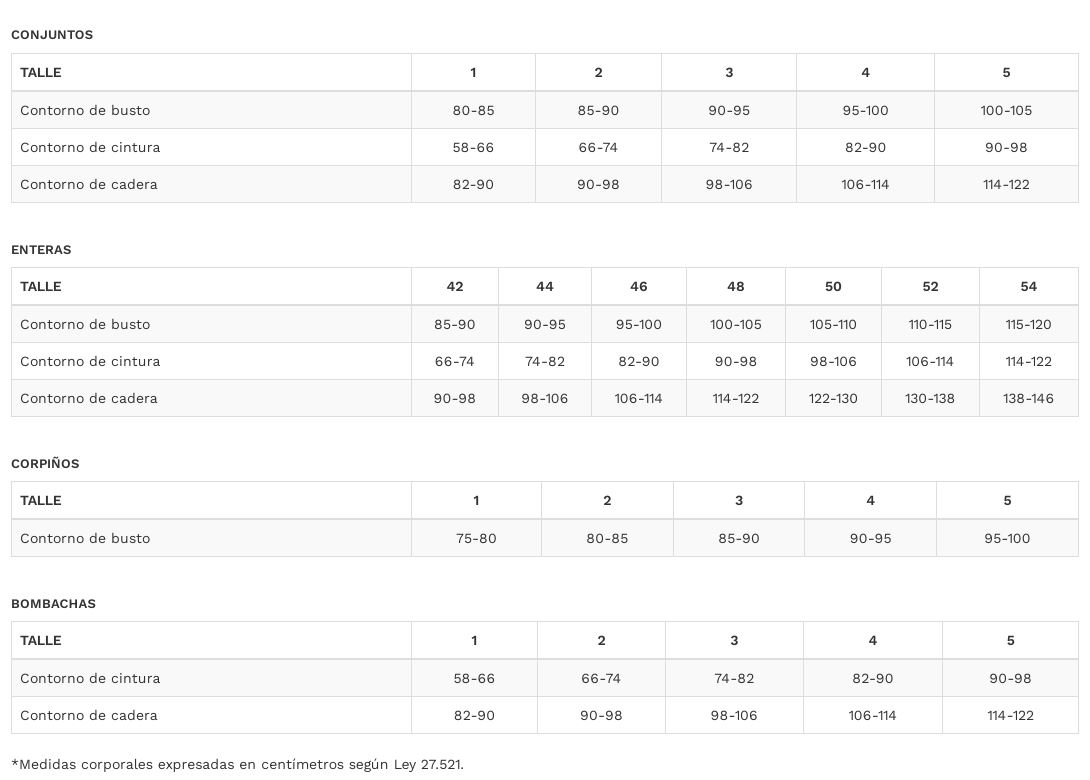Click the 138-146 hip value in Enteras
Screen dimensions: 1090x780
pos(1028,399)
